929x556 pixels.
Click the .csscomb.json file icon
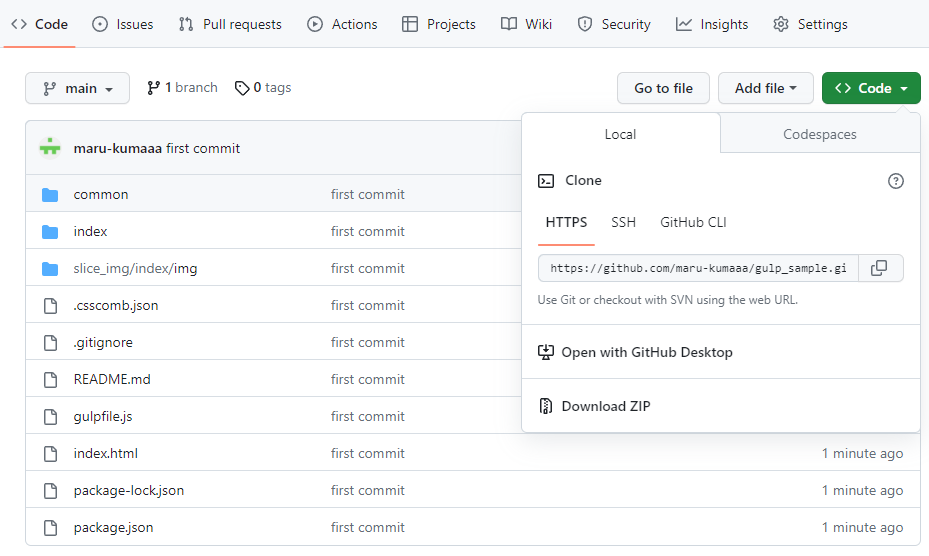coord(50,306)
